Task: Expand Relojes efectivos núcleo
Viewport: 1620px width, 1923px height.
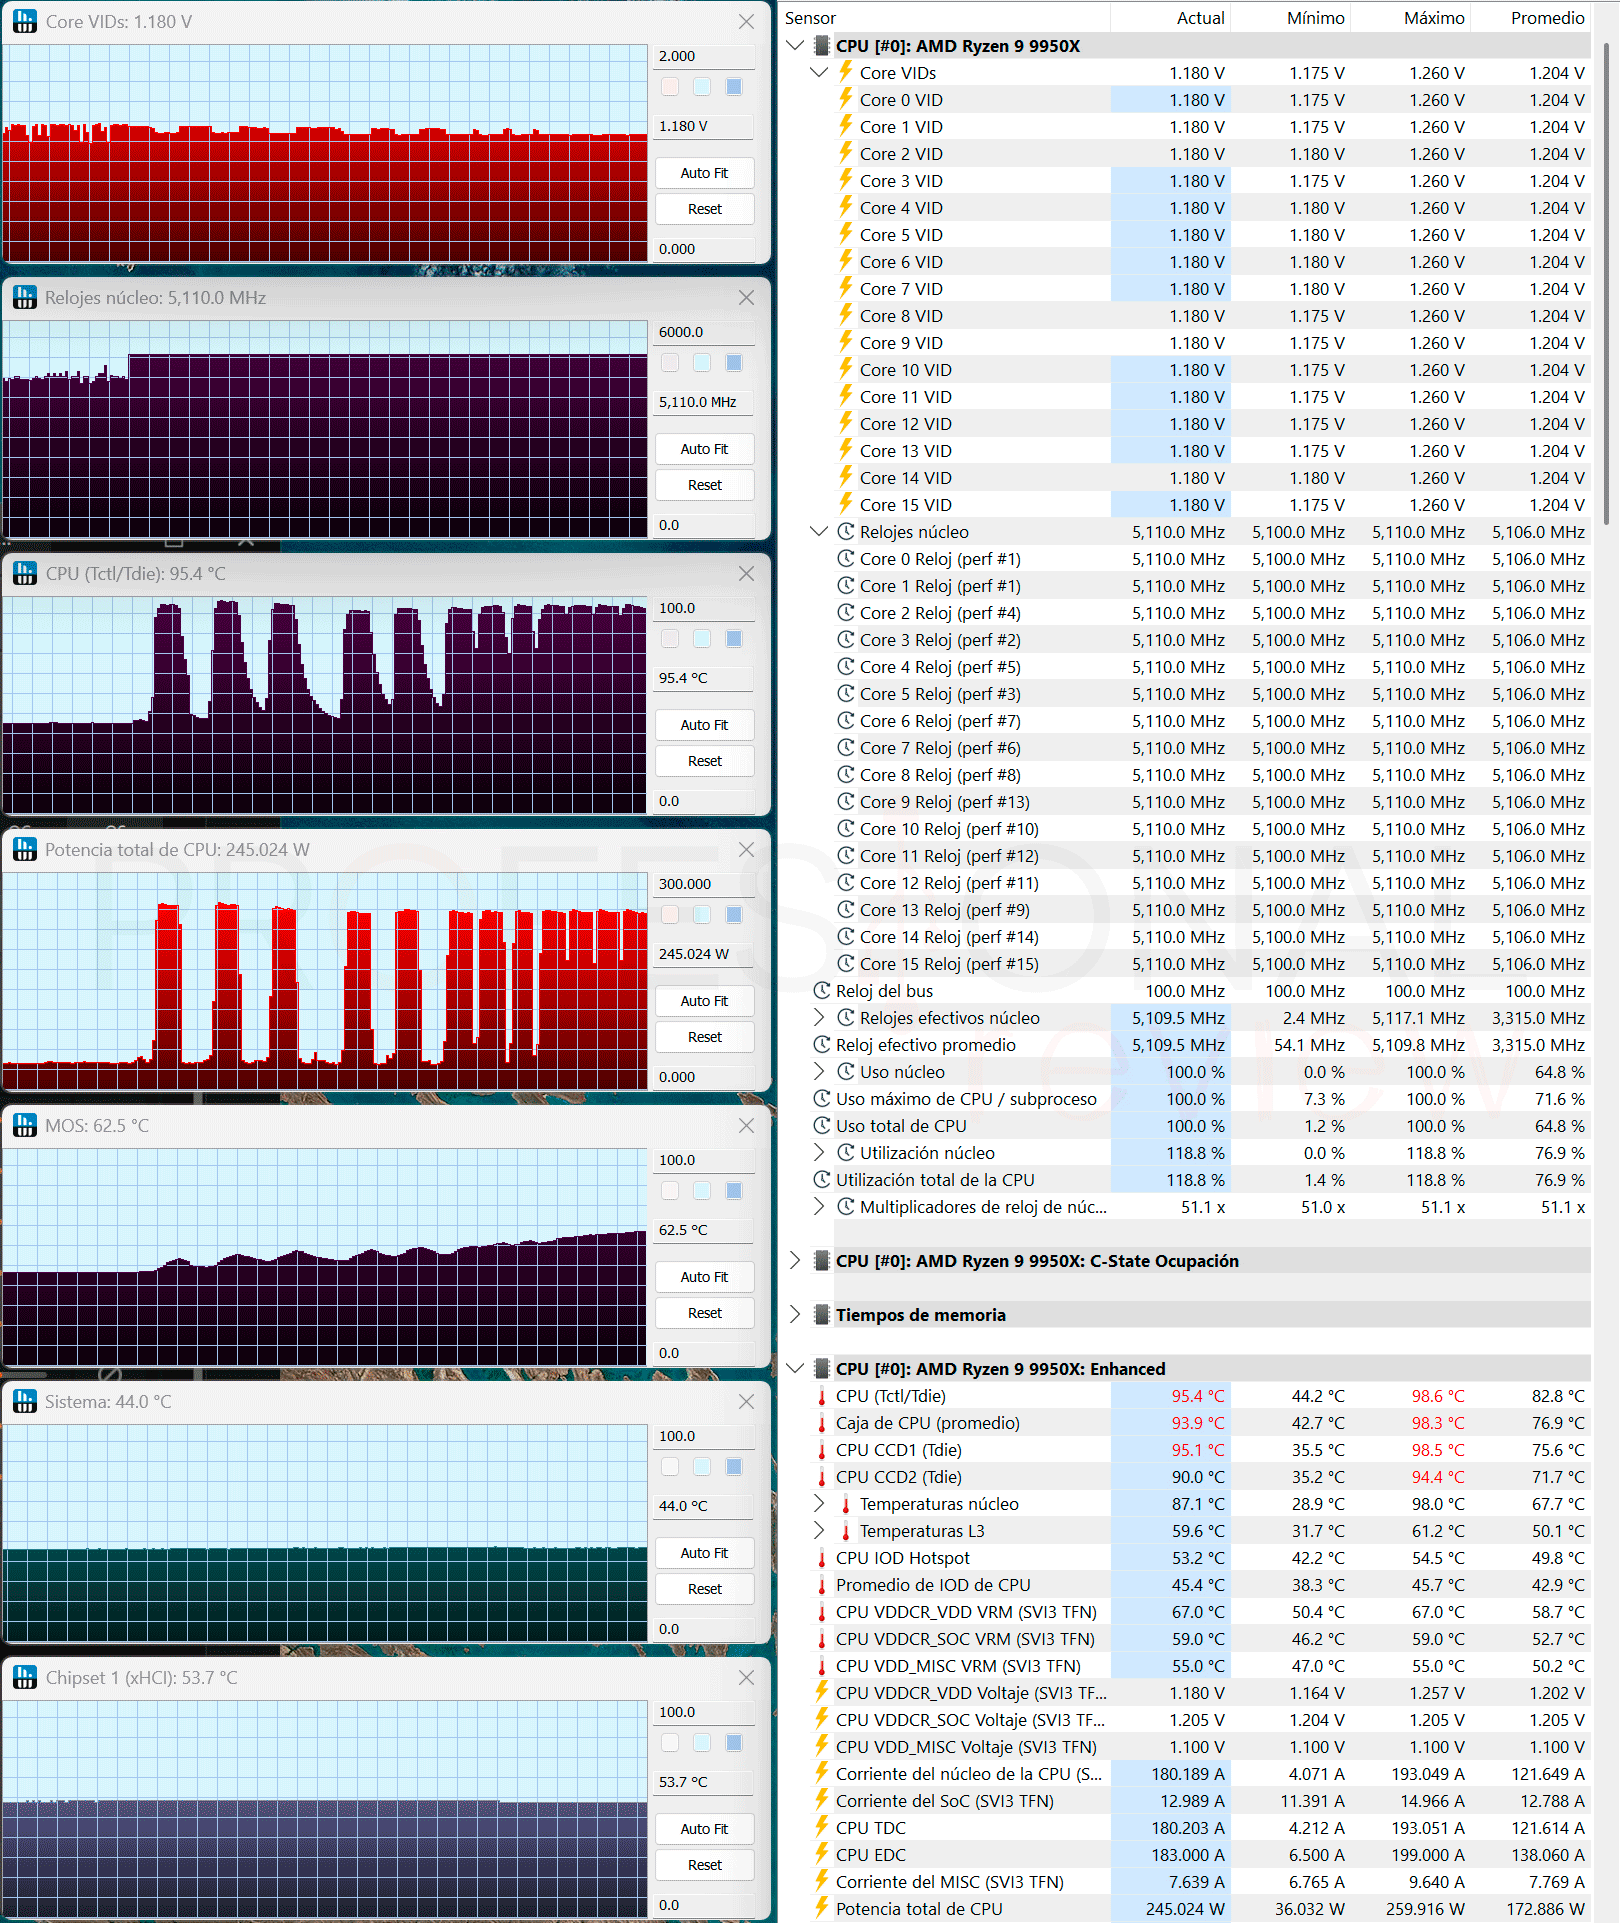Action: point(819,1017)
